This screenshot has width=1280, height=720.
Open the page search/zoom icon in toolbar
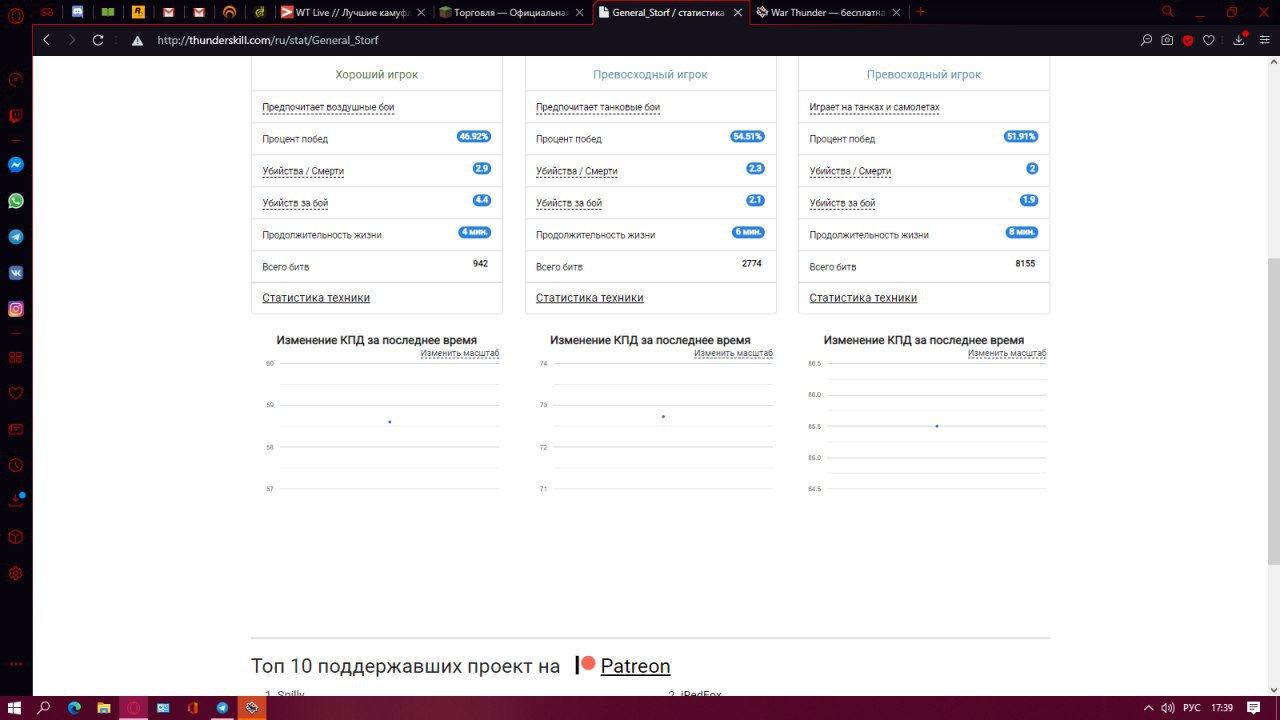(x=1146, y=40)
